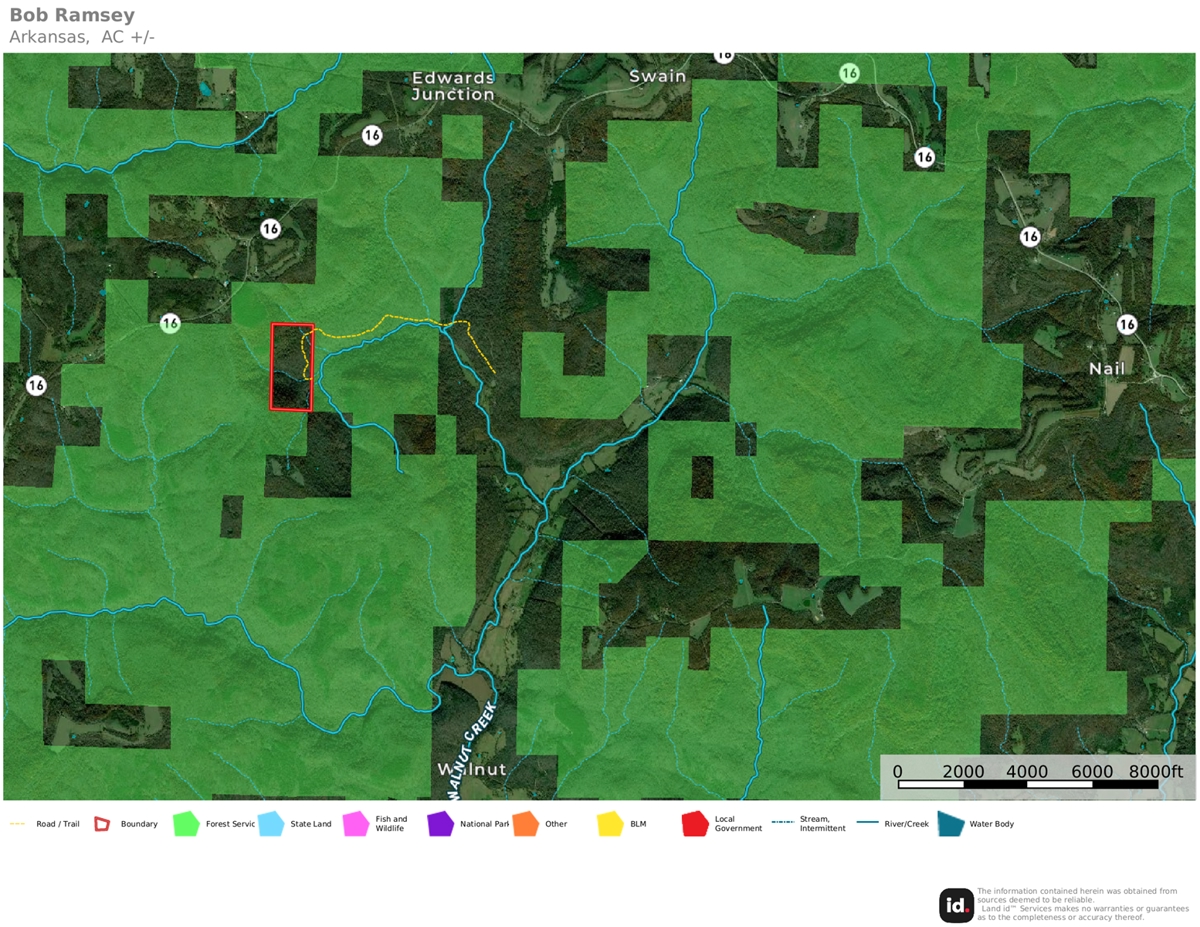Click the red Local Government legend icon
This screenshot has height=927, width=1200.
[695, 824]
